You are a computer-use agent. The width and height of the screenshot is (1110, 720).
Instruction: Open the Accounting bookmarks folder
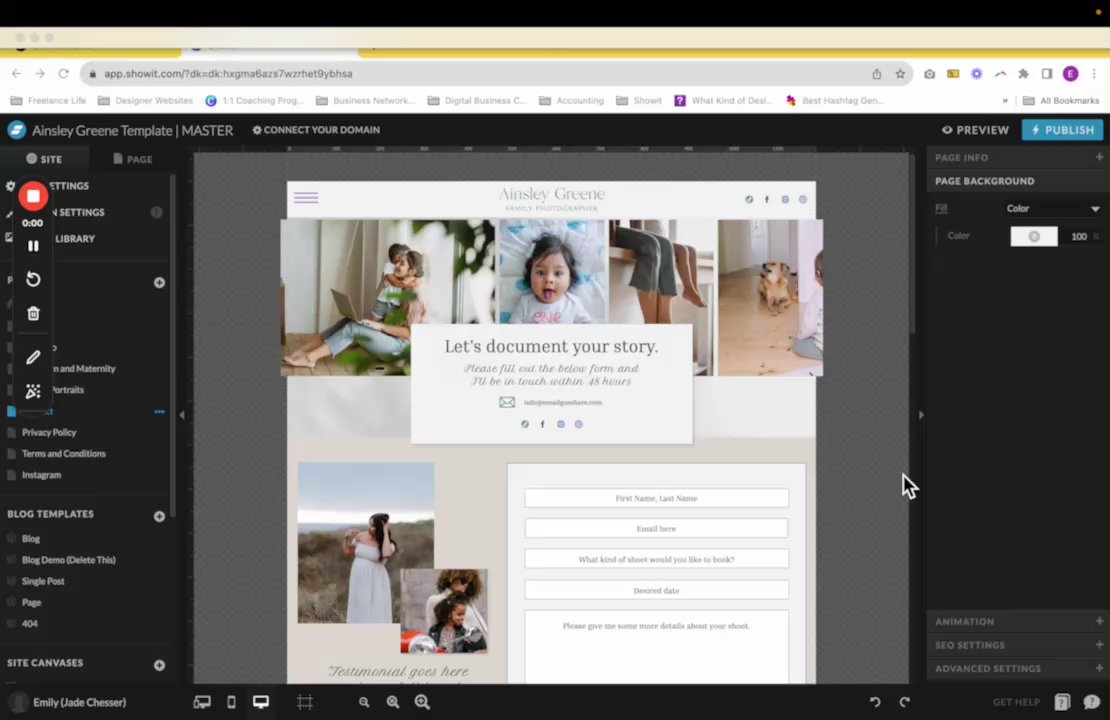coord(572,101)
